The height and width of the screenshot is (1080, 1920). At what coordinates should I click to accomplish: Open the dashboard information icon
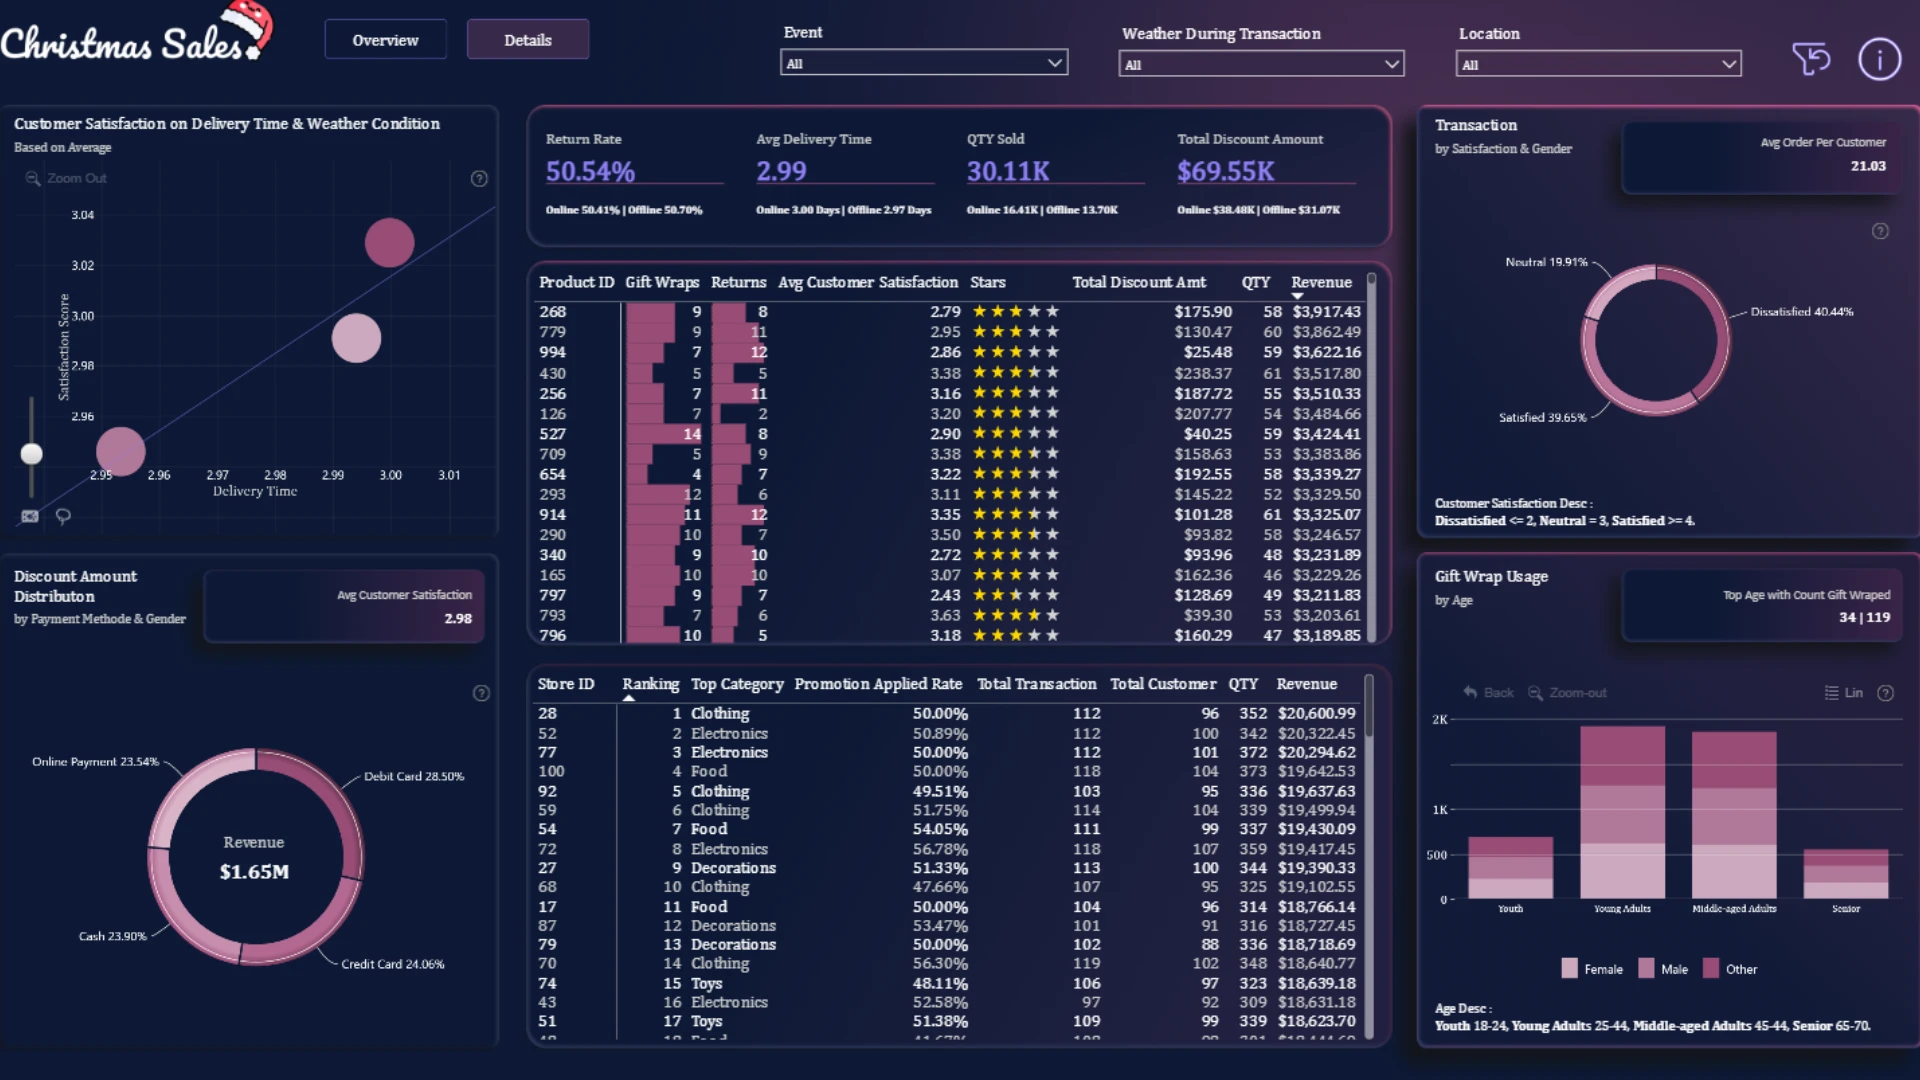[x=1879, y=60]
